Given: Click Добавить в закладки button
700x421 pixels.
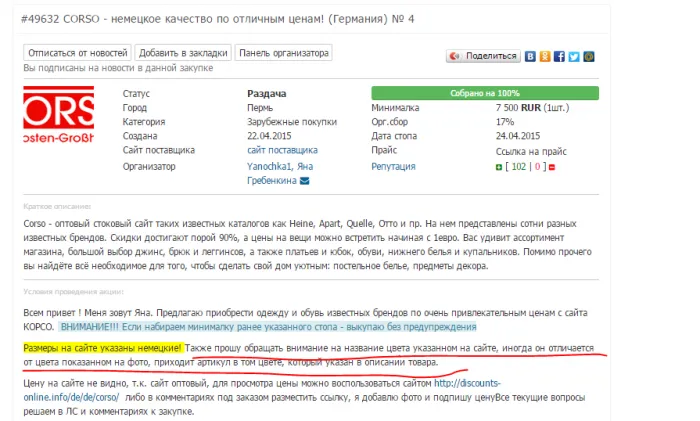Looking at the screenshot, I should pyautogui.click(x=183, y=53).
